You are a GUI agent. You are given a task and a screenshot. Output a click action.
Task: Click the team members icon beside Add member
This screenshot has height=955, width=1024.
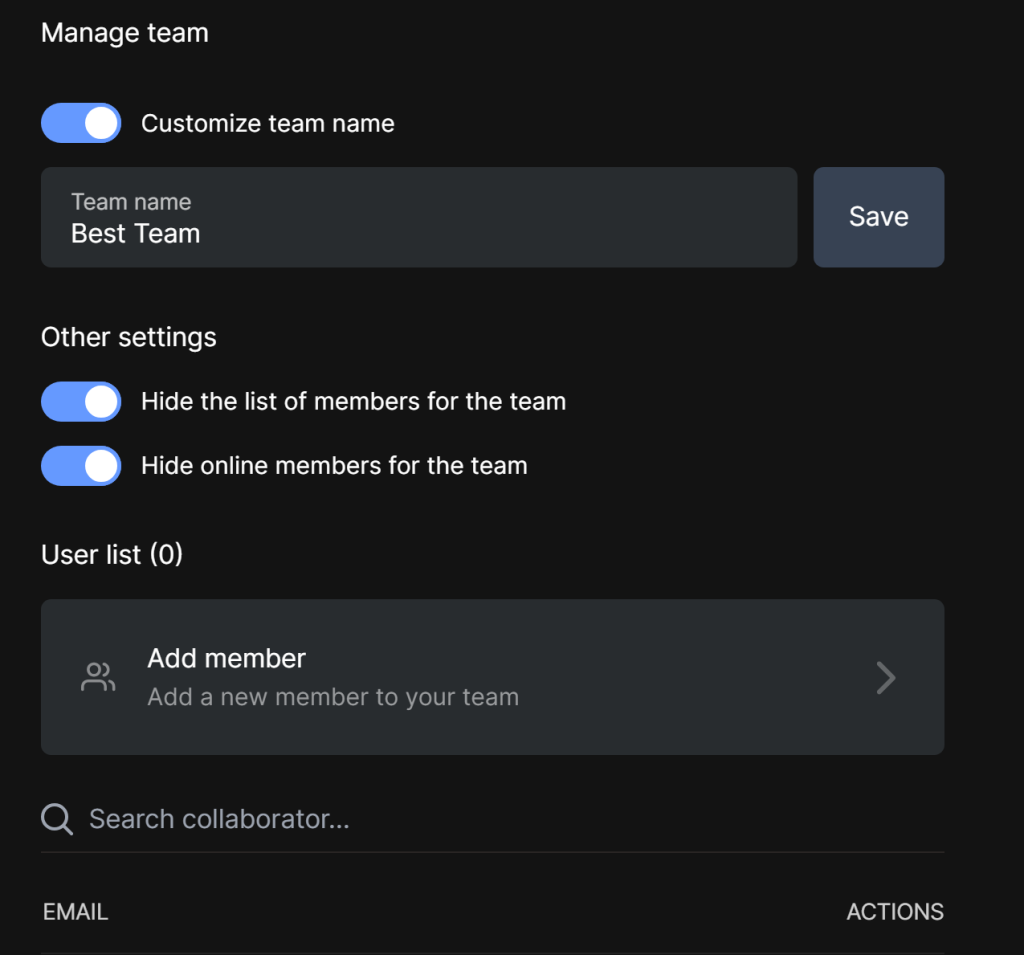98,677
